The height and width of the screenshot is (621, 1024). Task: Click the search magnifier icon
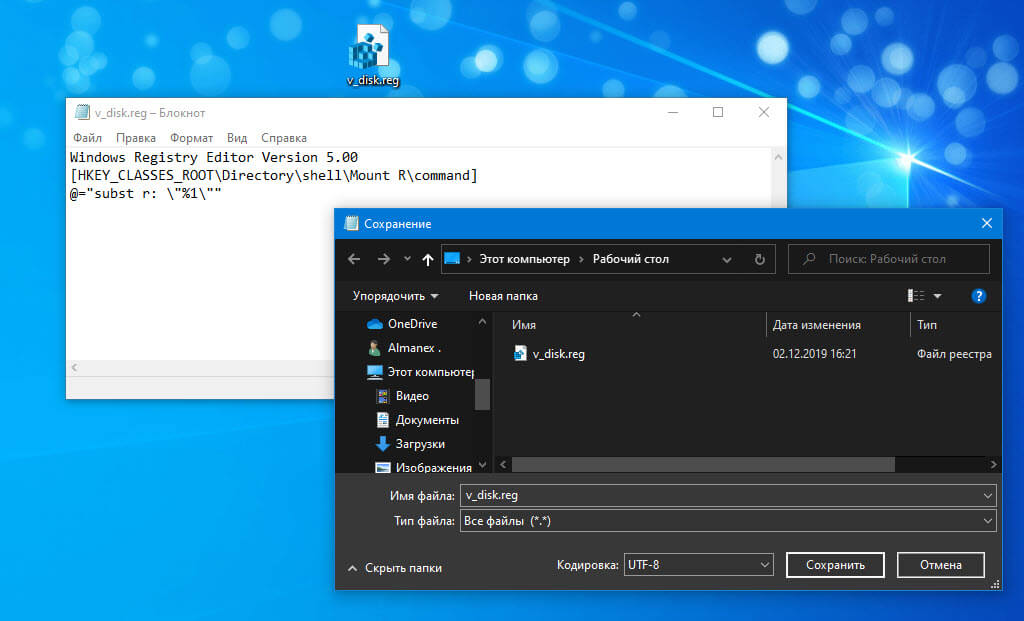tap(809, 259)
